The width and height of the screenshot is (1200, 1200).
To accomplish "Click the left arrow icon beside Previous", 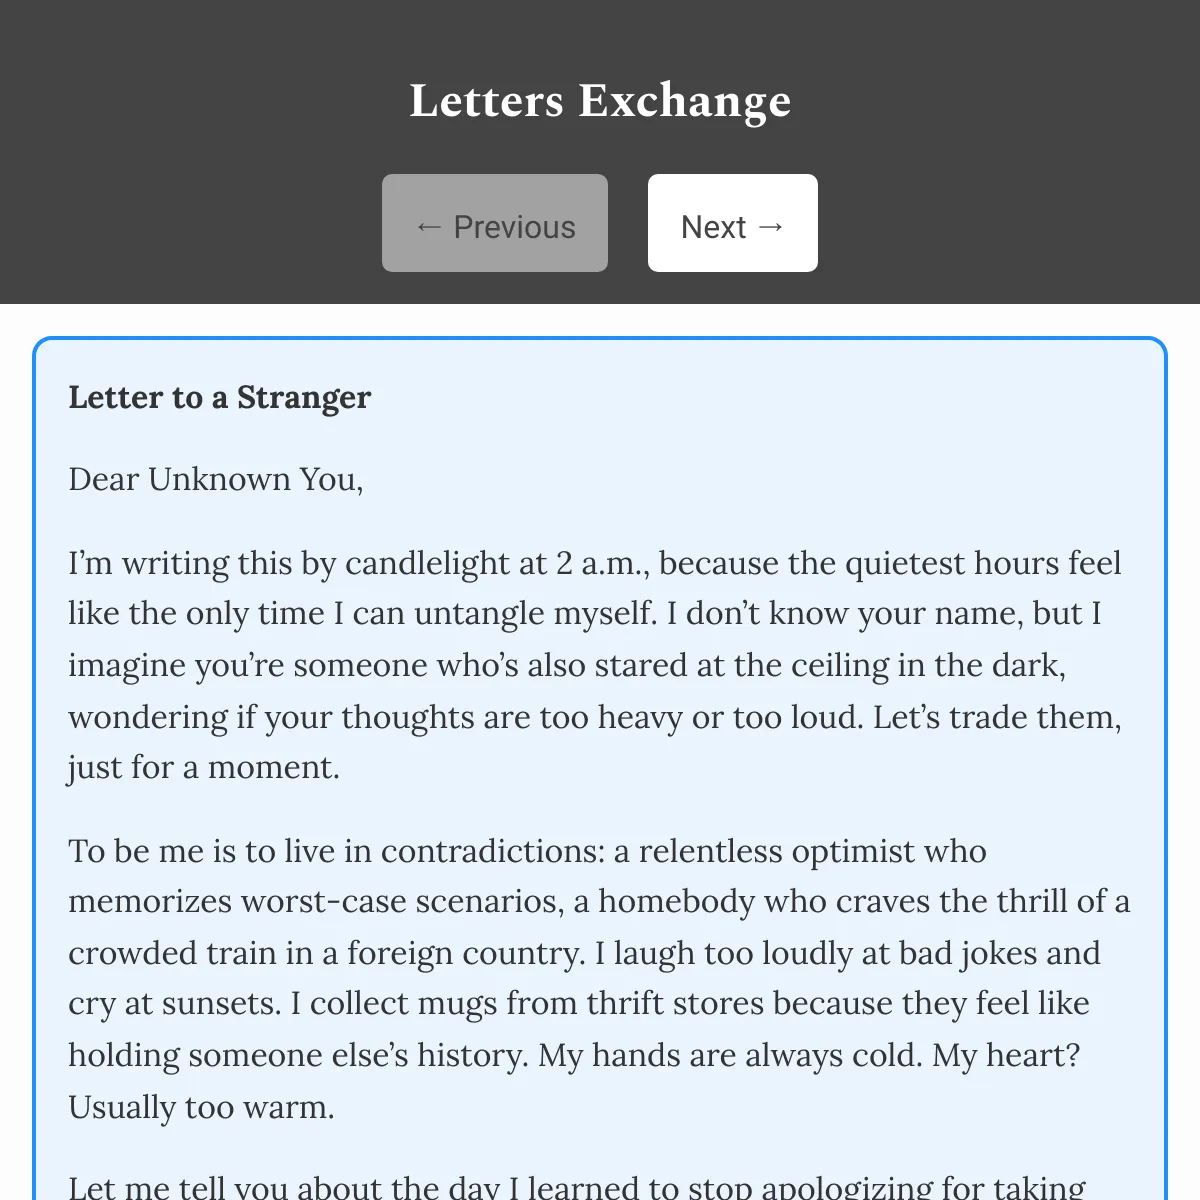I will [x=429, y=227].
